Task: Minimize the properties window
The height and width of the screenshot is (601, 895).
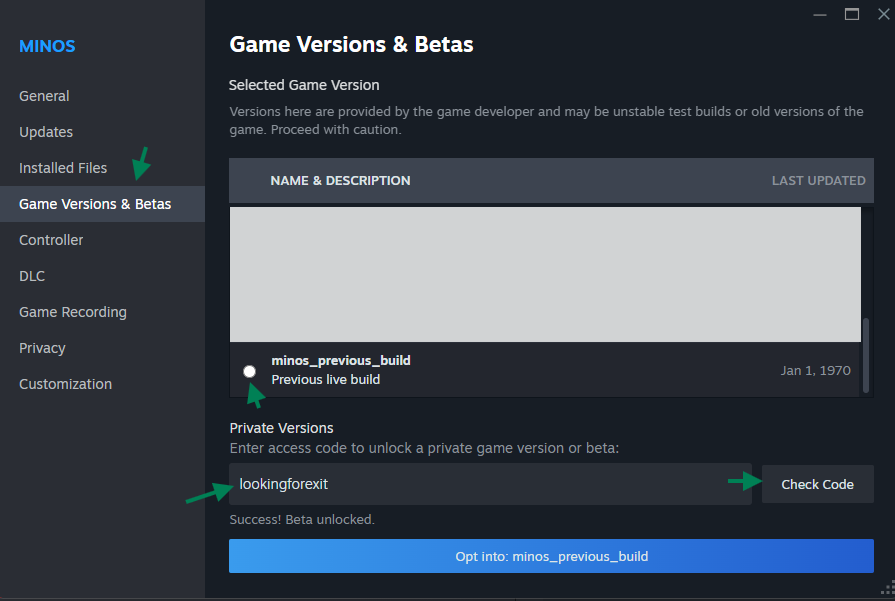Action: pos(820,14)
